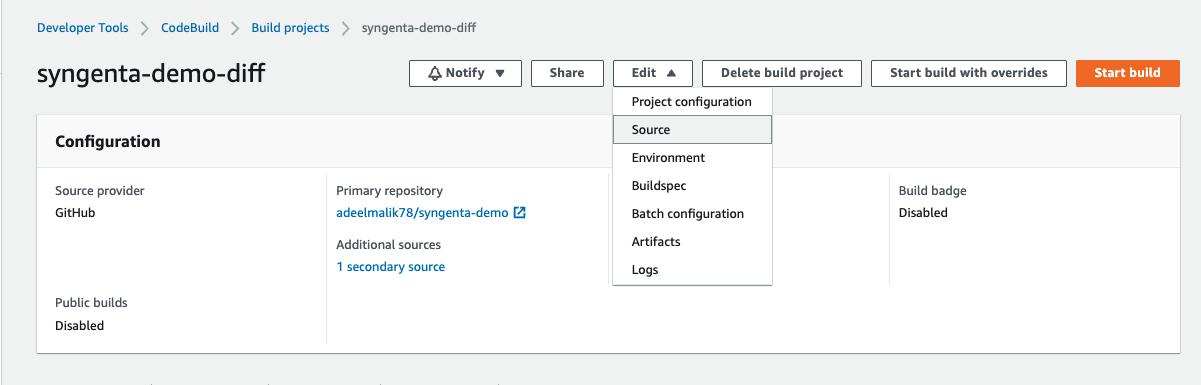Click the Source provider label
This screenshot has height=385, width=1201.
coord(100,191)
